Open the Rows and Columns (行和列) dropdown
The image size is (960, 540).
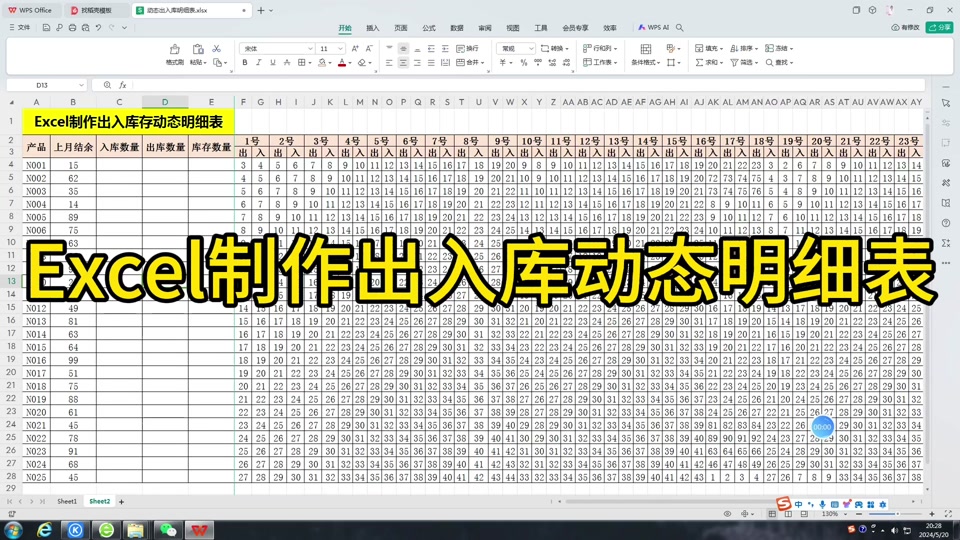click(600, 48)
